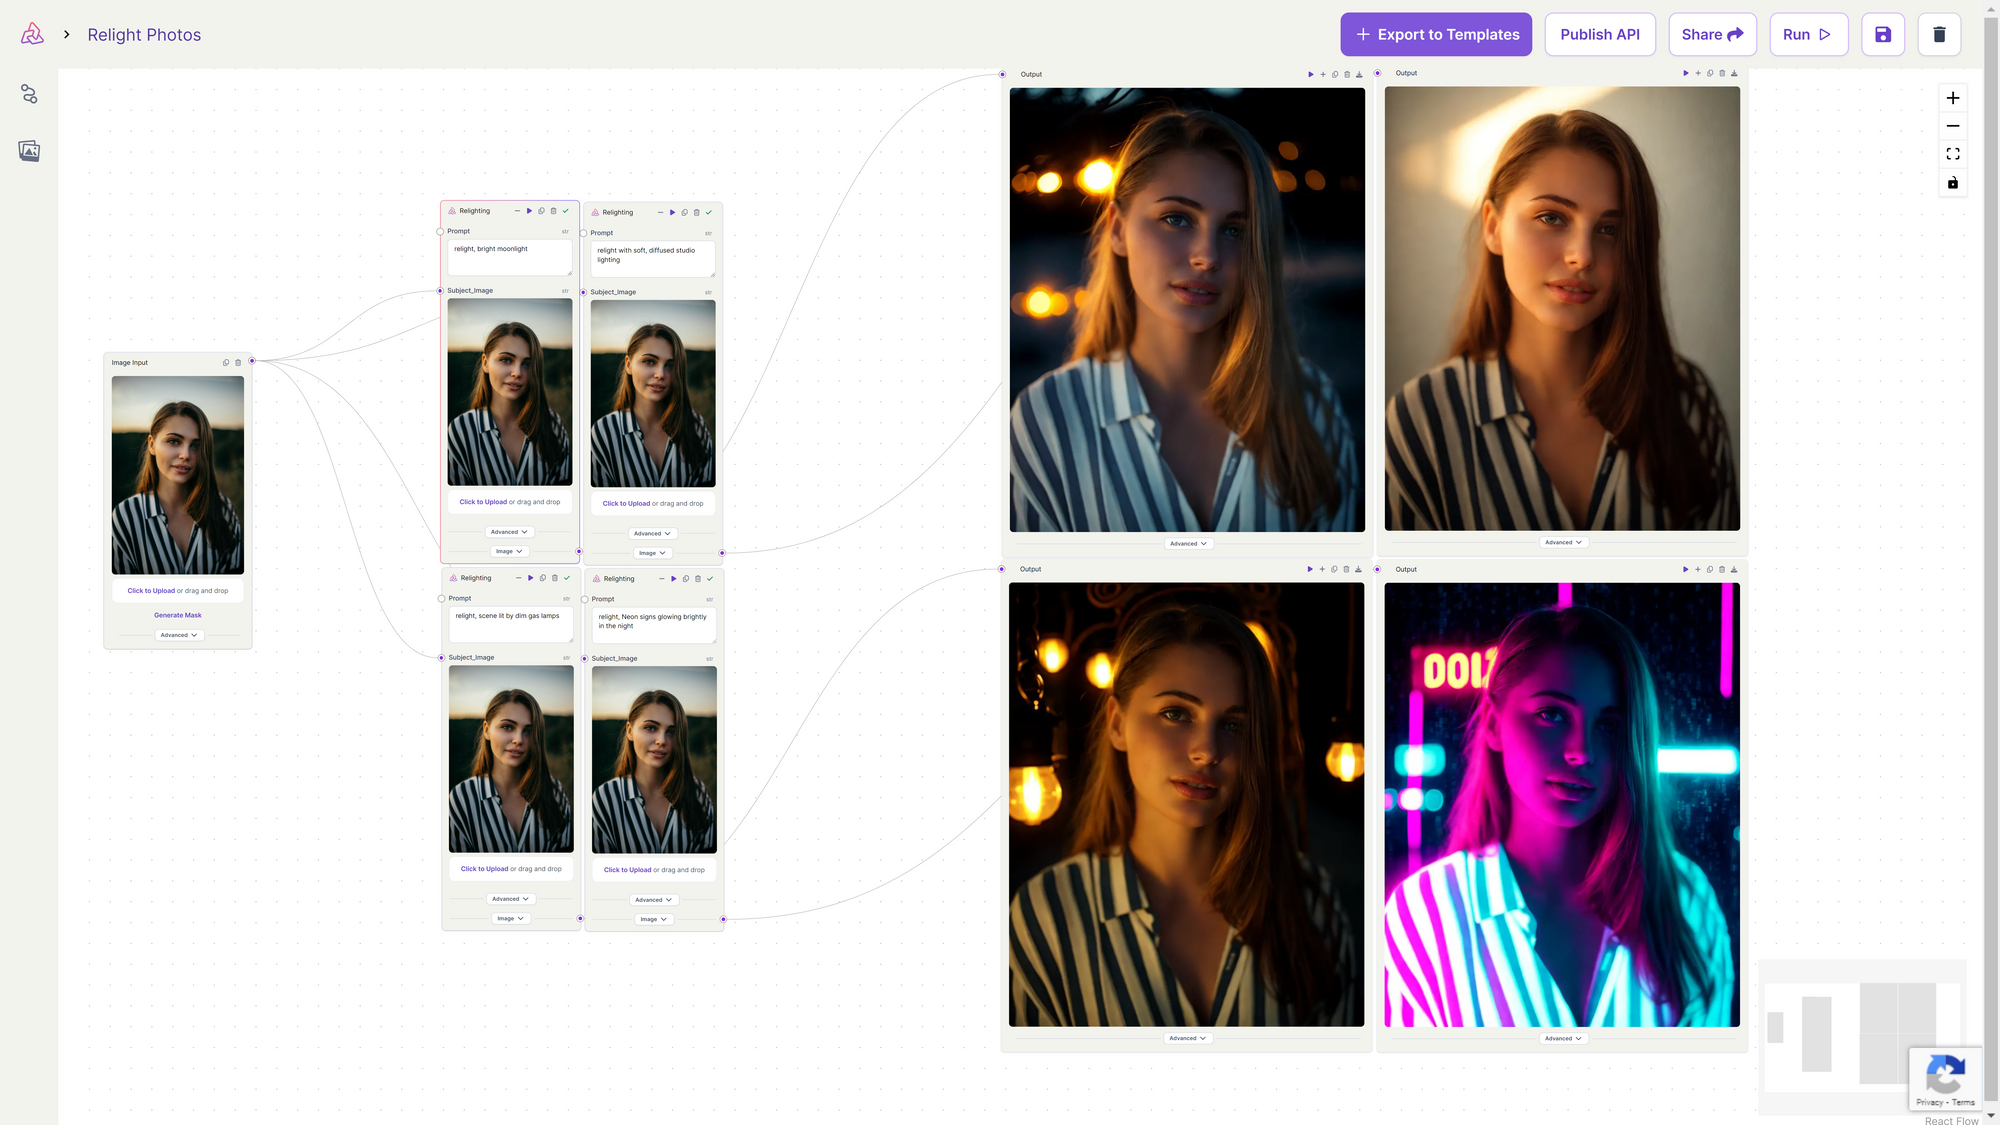Click the save workflow icon in top bar
The width and height of the screenshot is (2000, 1125).
point(1882,35)
